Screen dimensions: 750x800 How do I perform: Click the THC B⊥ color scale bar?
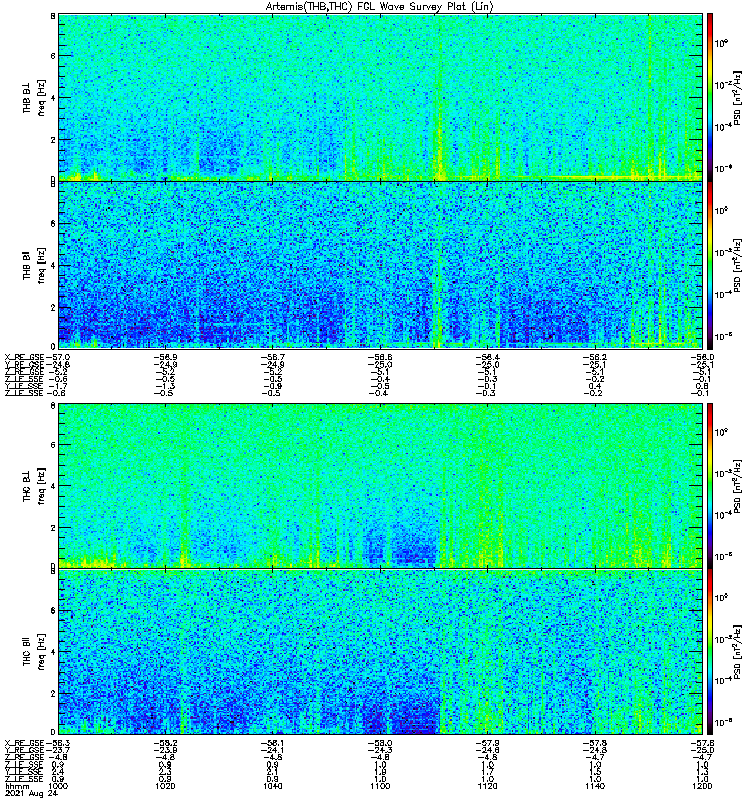[710, 486]
